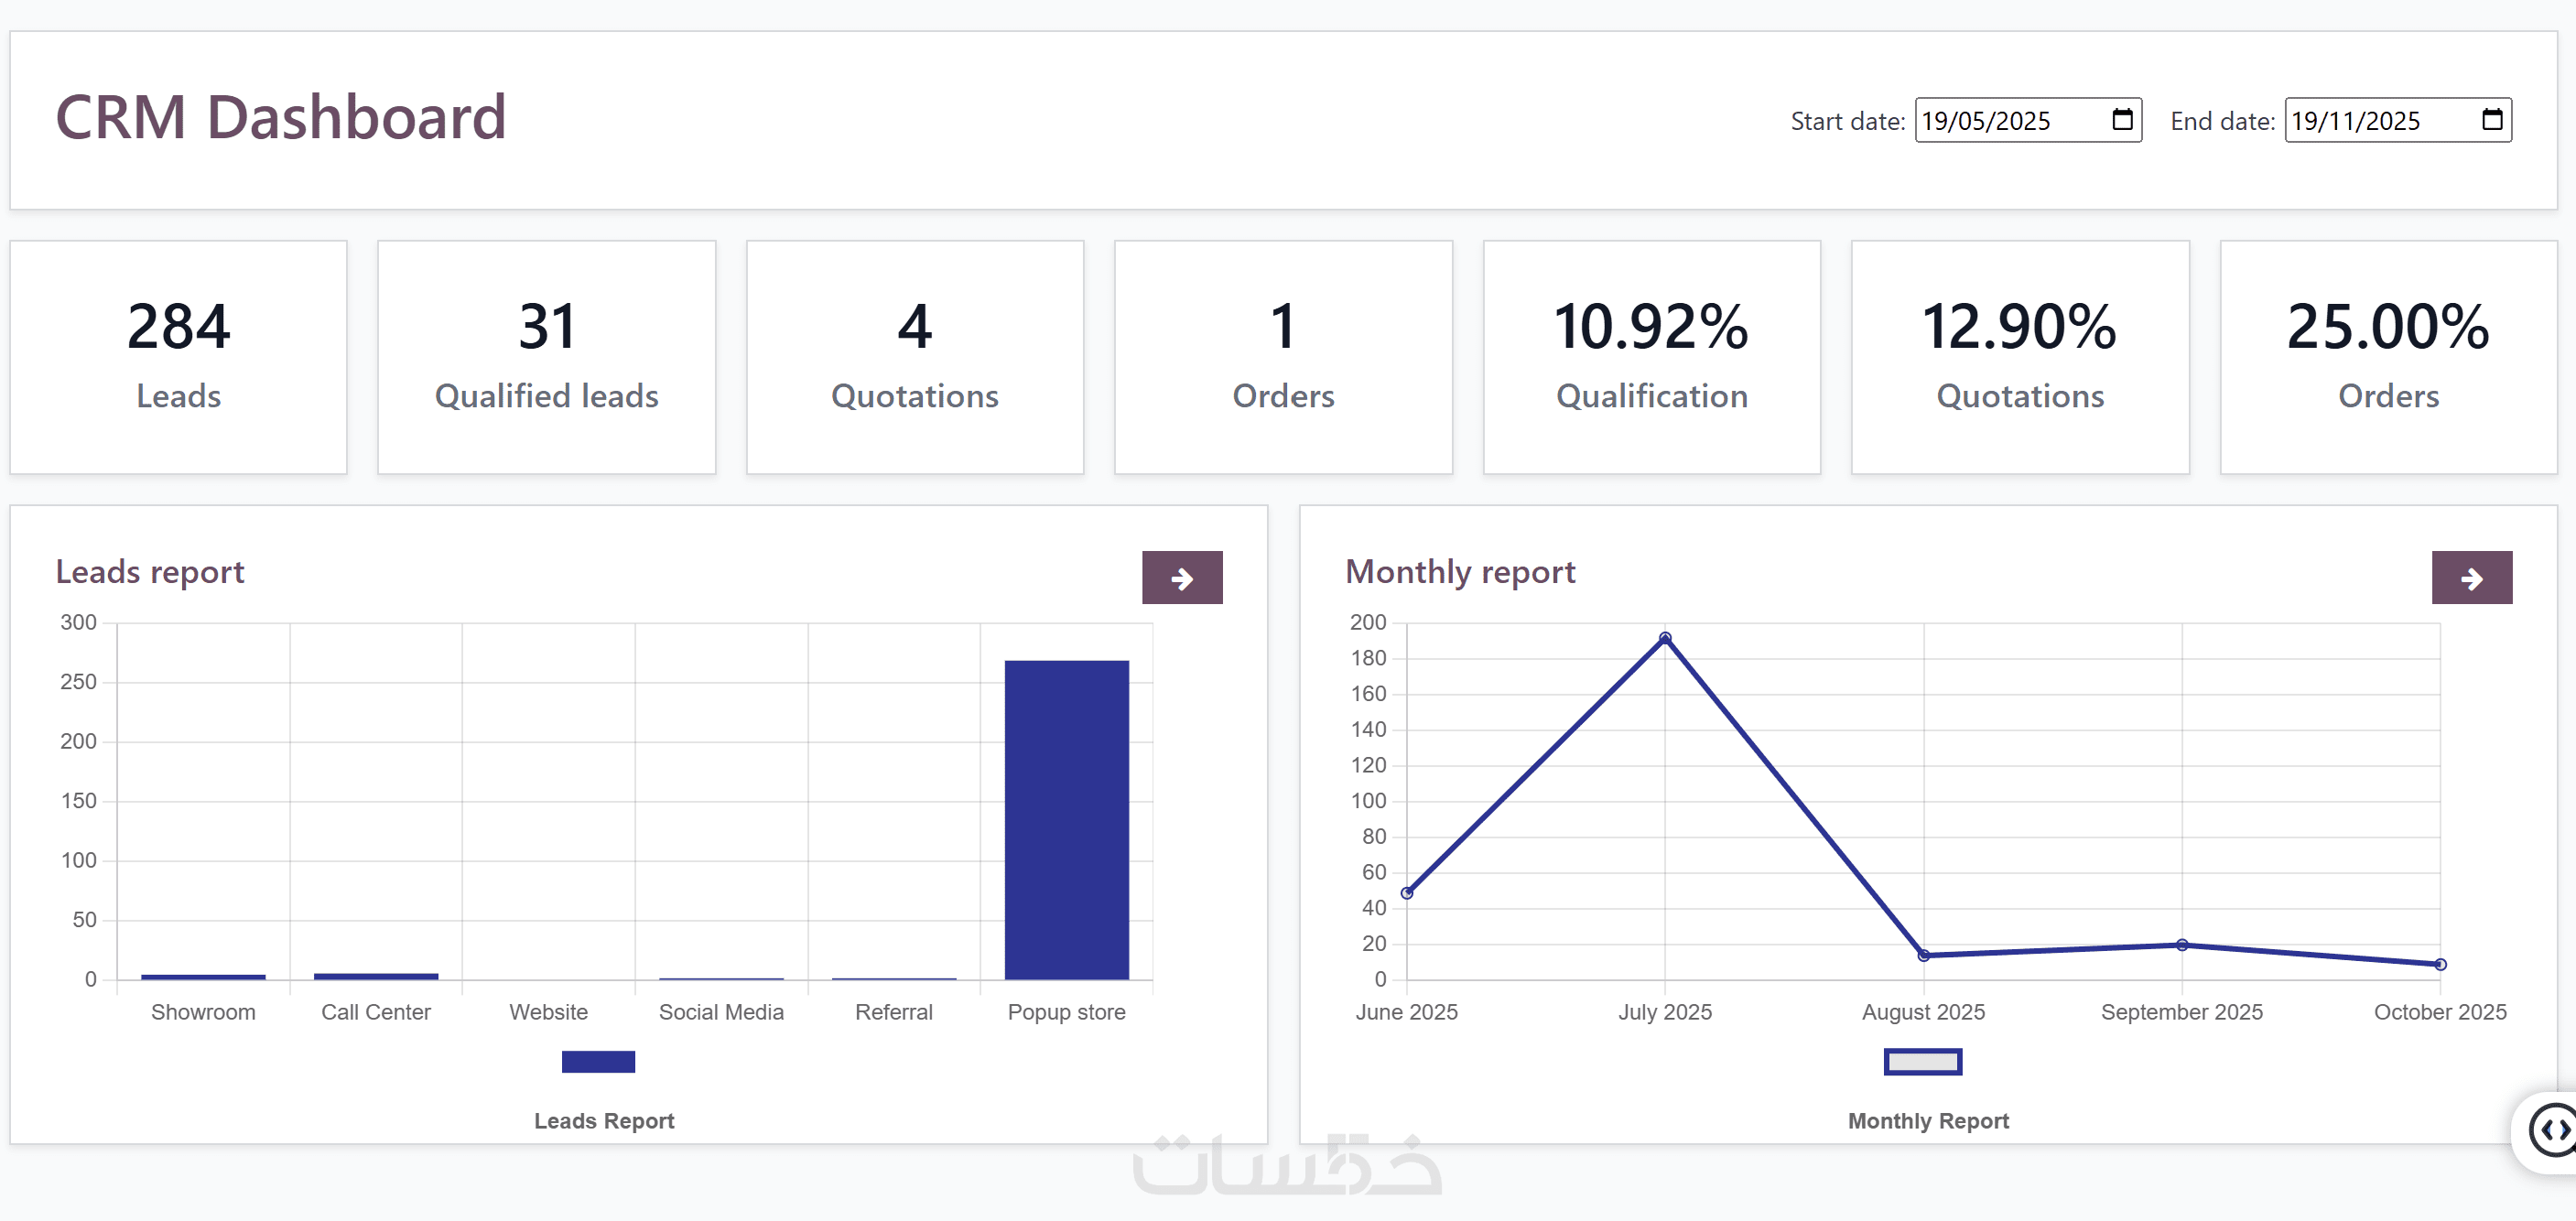Open calendar picker icon for End date
The width and height of the screenshot is (2576, 1221).
coord(2491,120)
